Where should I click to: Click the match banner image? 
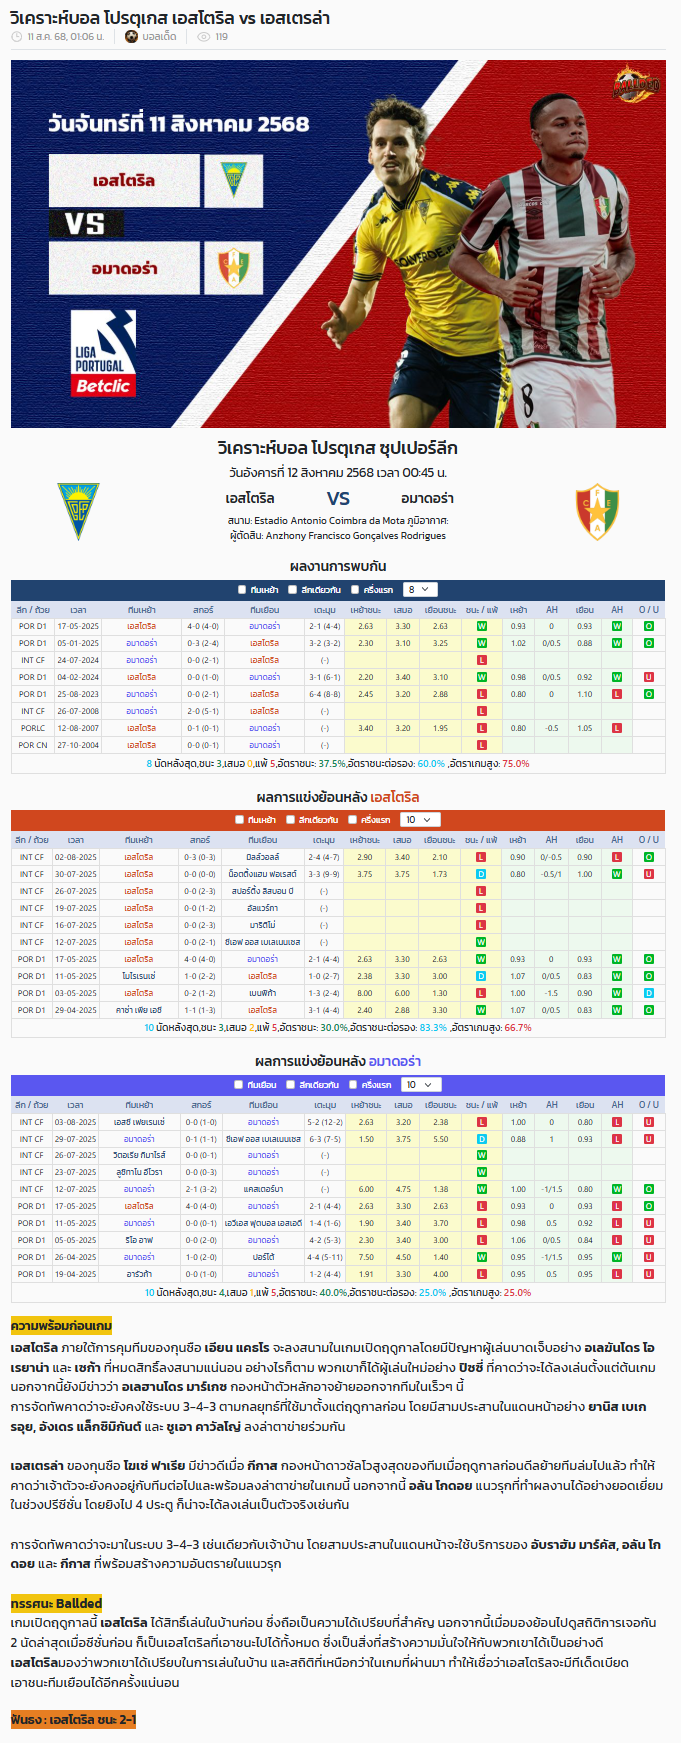(338, 244)
